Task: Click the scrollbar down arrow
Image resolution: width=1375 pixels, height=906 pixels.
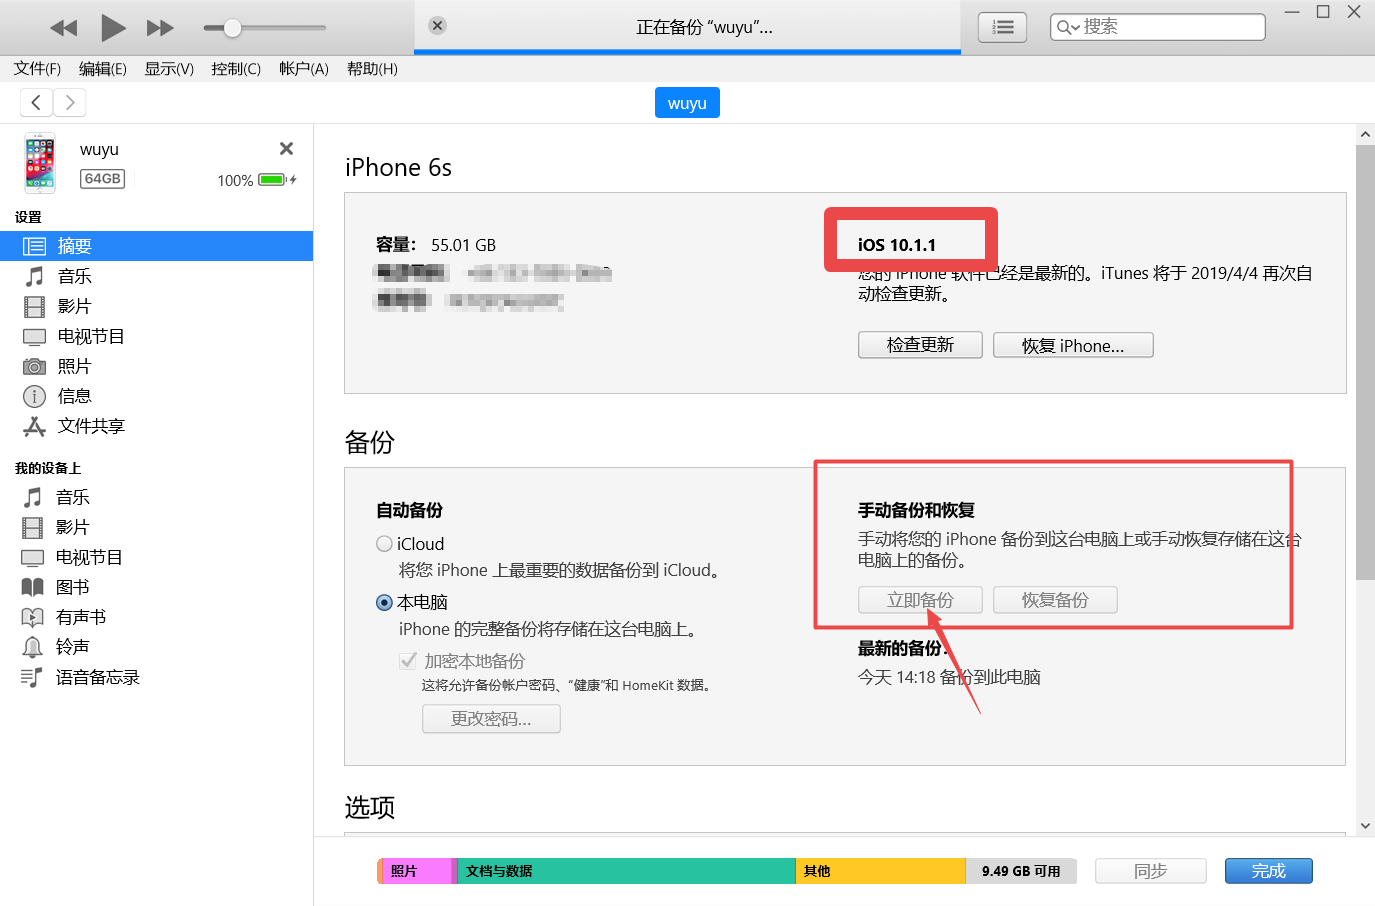Action: point(1365,826)
